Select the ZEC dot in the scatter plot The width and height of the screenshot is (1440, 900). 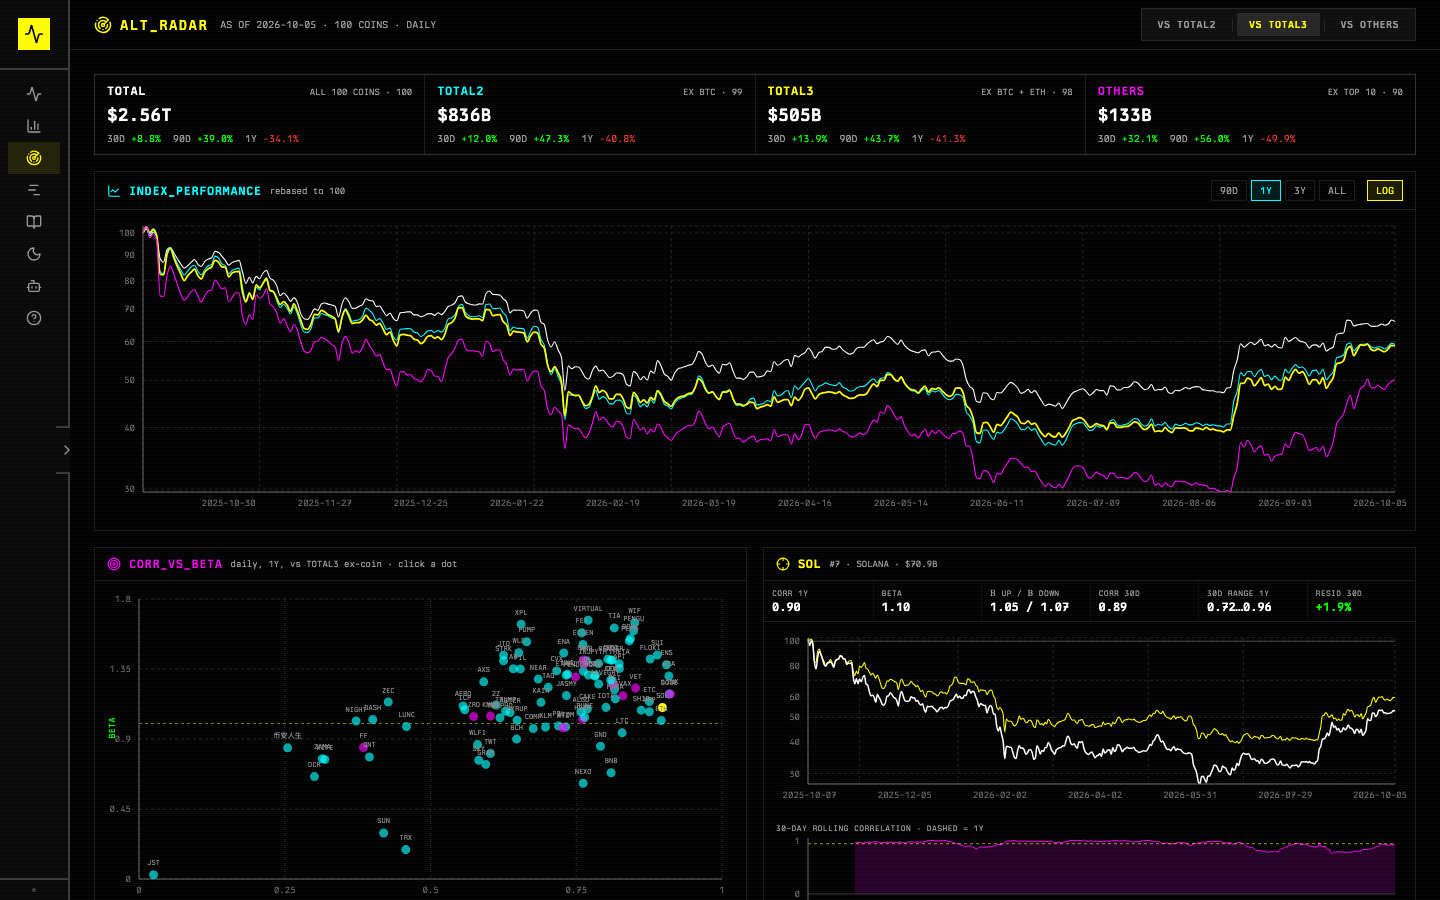(388, 702)
